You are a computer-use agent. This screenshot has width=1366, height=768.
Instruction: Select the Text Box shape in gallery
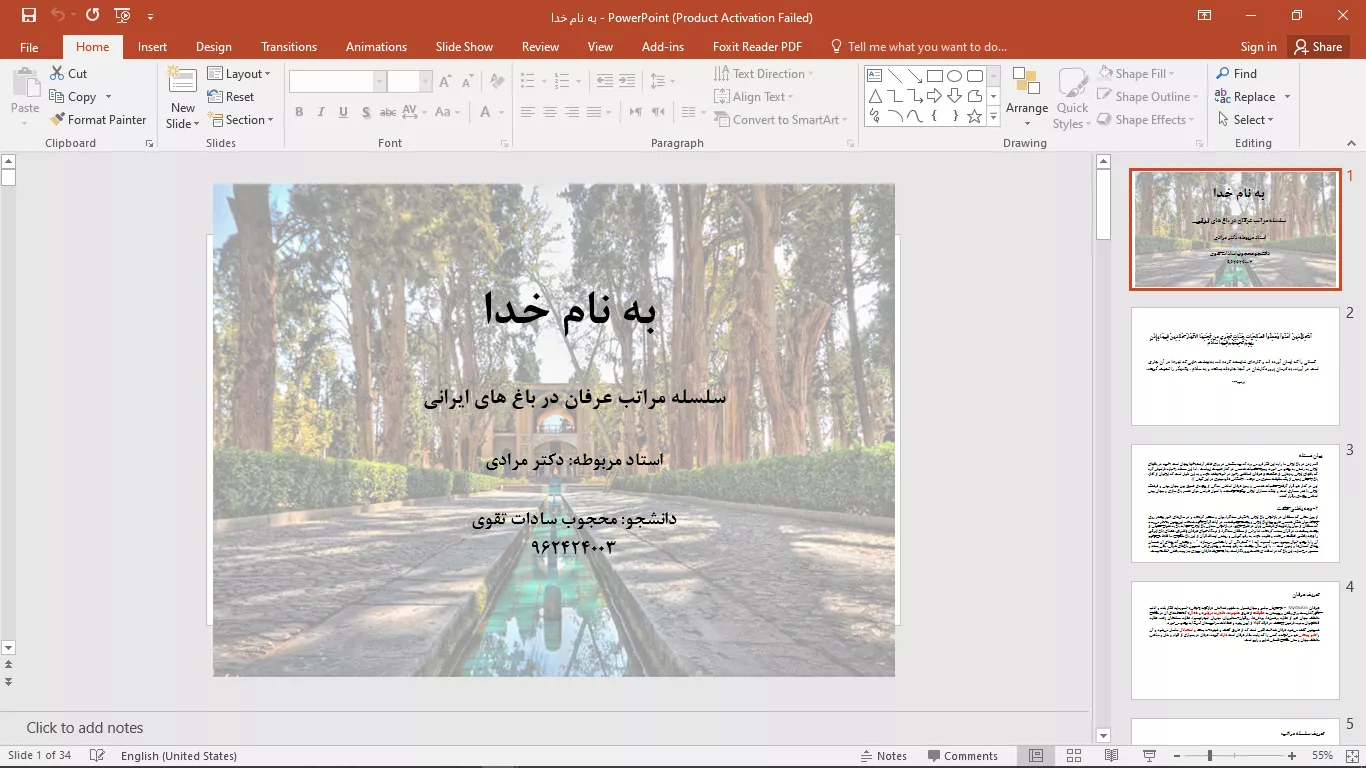point(874,76)
